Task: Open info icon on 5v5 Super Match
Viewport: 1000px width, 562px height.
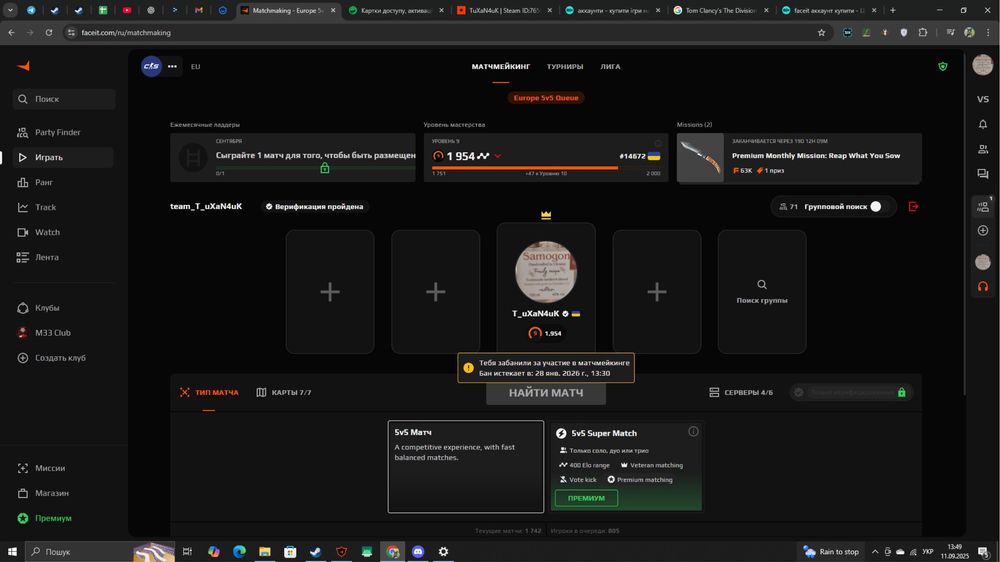Action: coord(693,432)
